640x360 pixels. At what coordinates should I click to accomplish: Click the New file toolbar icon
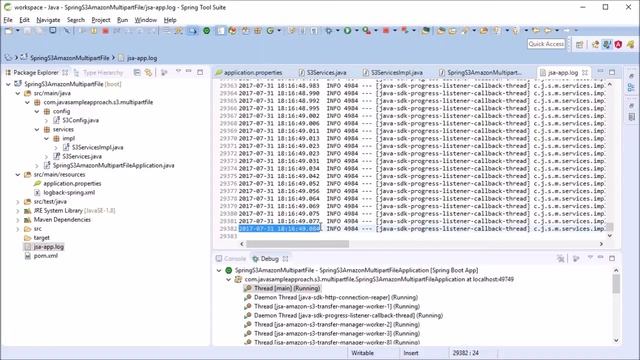coord(9,31)
